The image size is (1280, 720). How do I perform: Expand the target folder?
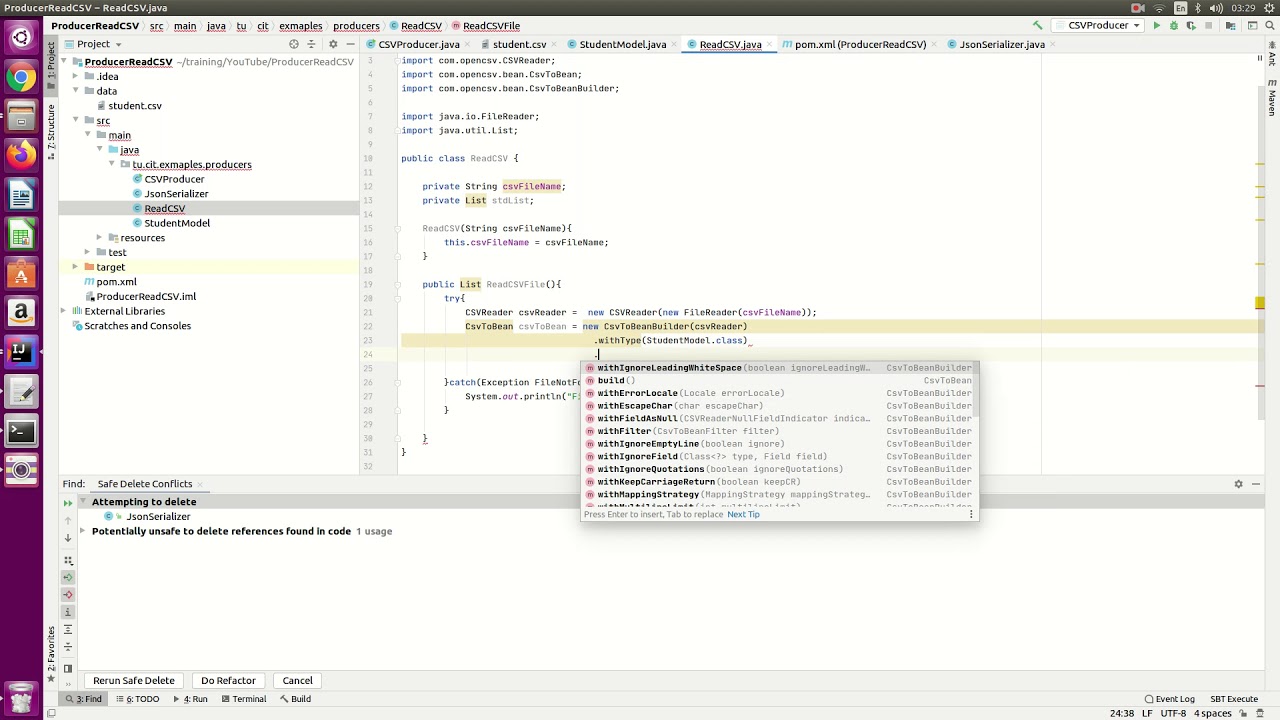75,267
